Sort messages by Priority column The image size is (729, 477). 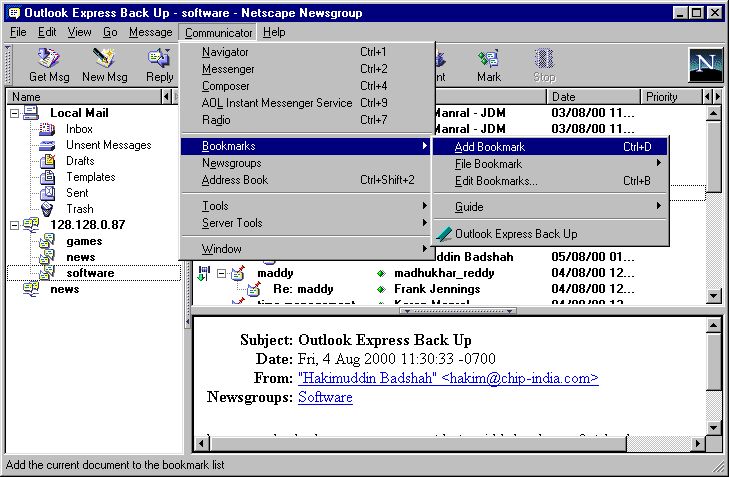click(x=671, y=97)
